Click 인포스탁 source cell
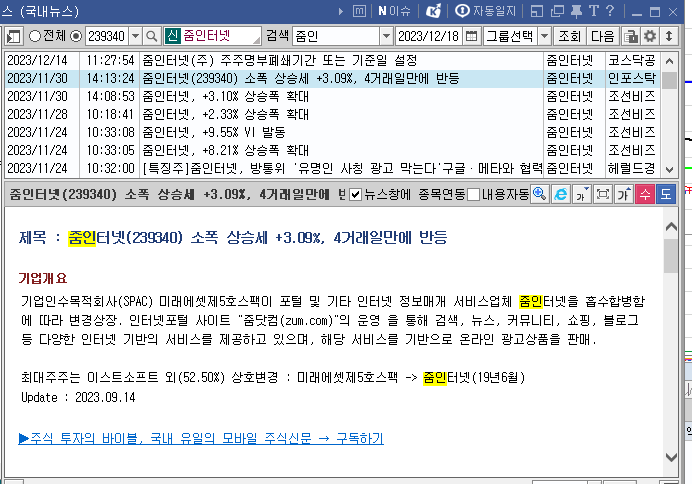 pos(632,79)
